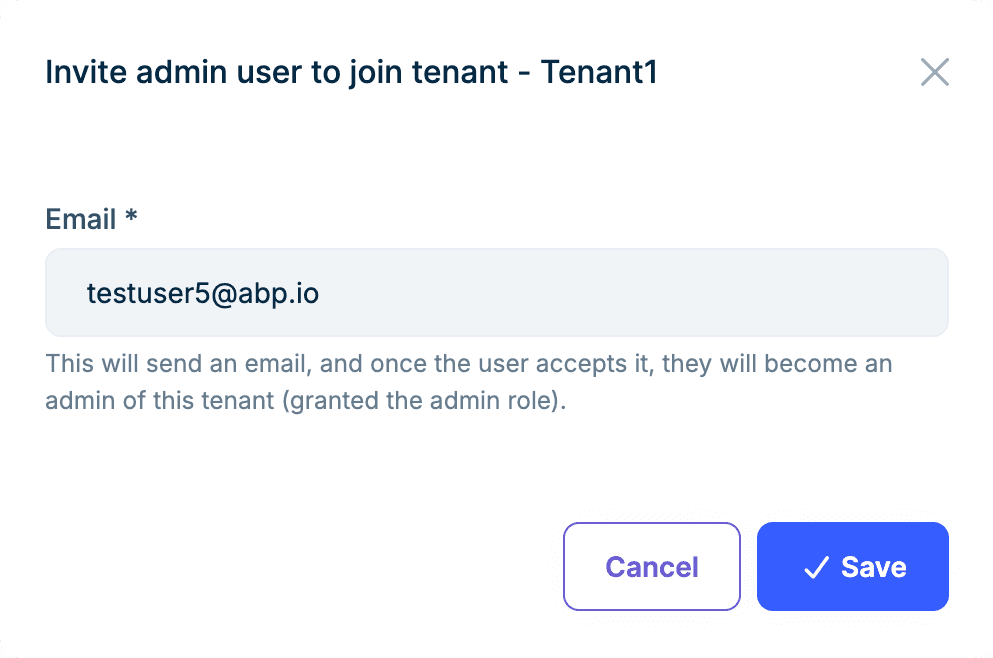This screenshot has width=993, height=658.
Task: Click the asterisk next to Email label
Action: click(x=131, y=219)
